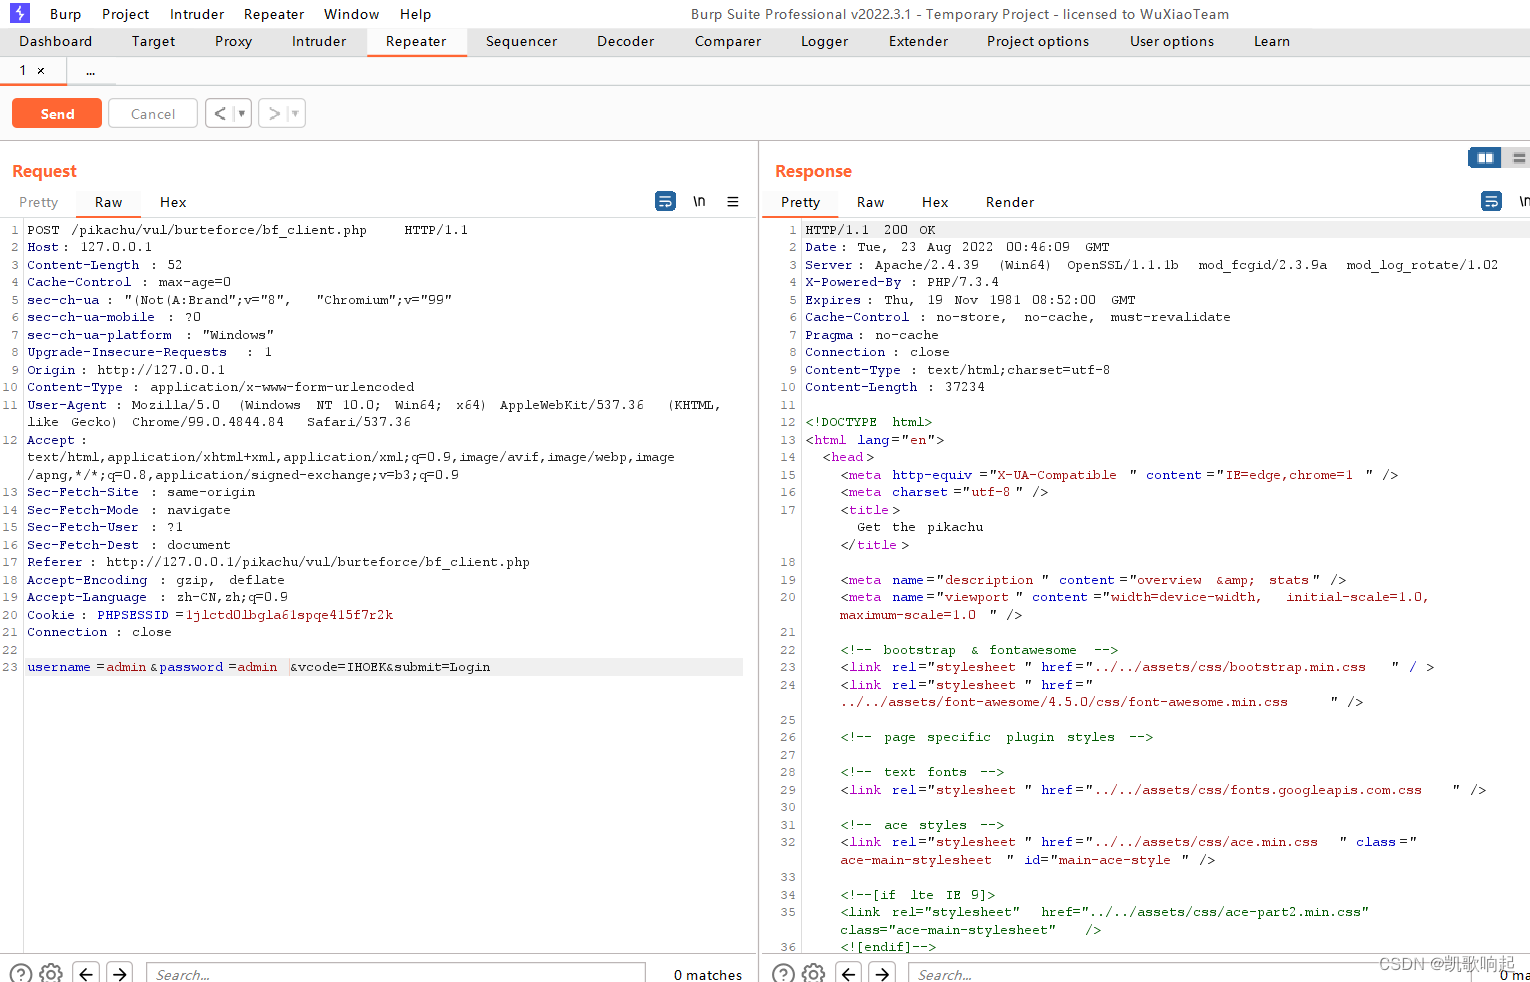This screenshot has height=982, width=1530.
Task: Send the request
Action: [x=57, y=113]
